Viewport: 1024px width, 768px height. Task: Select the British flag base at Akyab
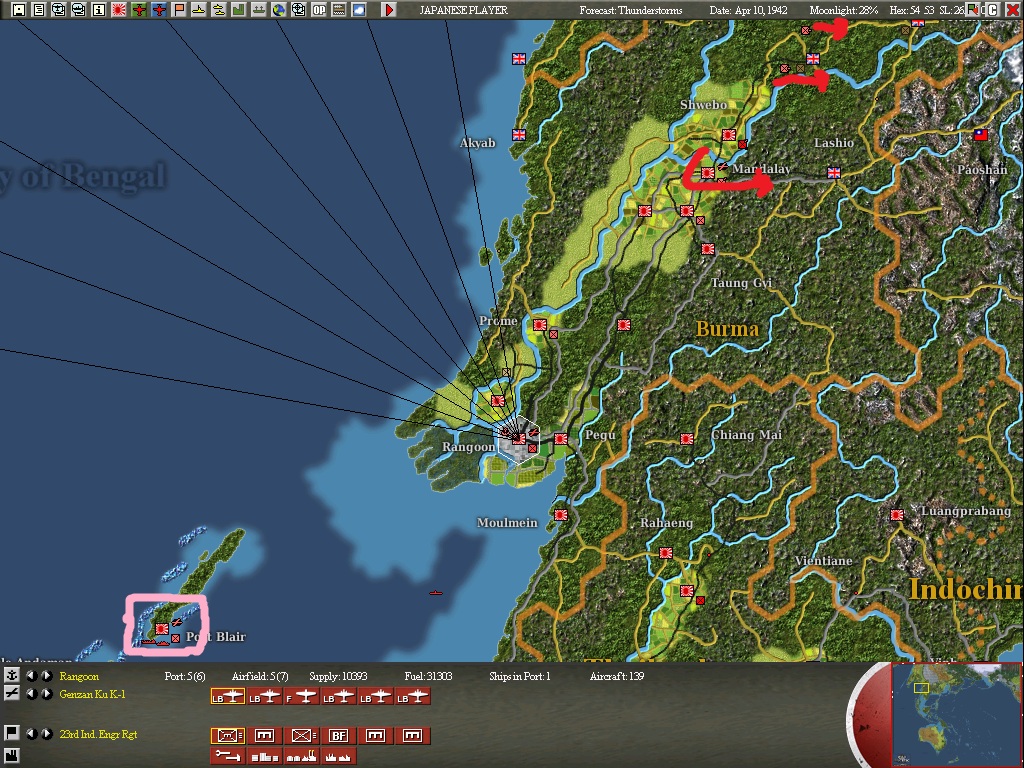(519, 135)
